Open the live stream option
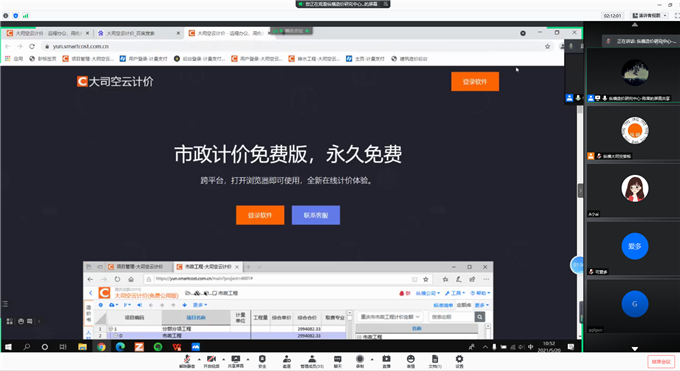Screen dimensions: 680x371 coord(386,361)
